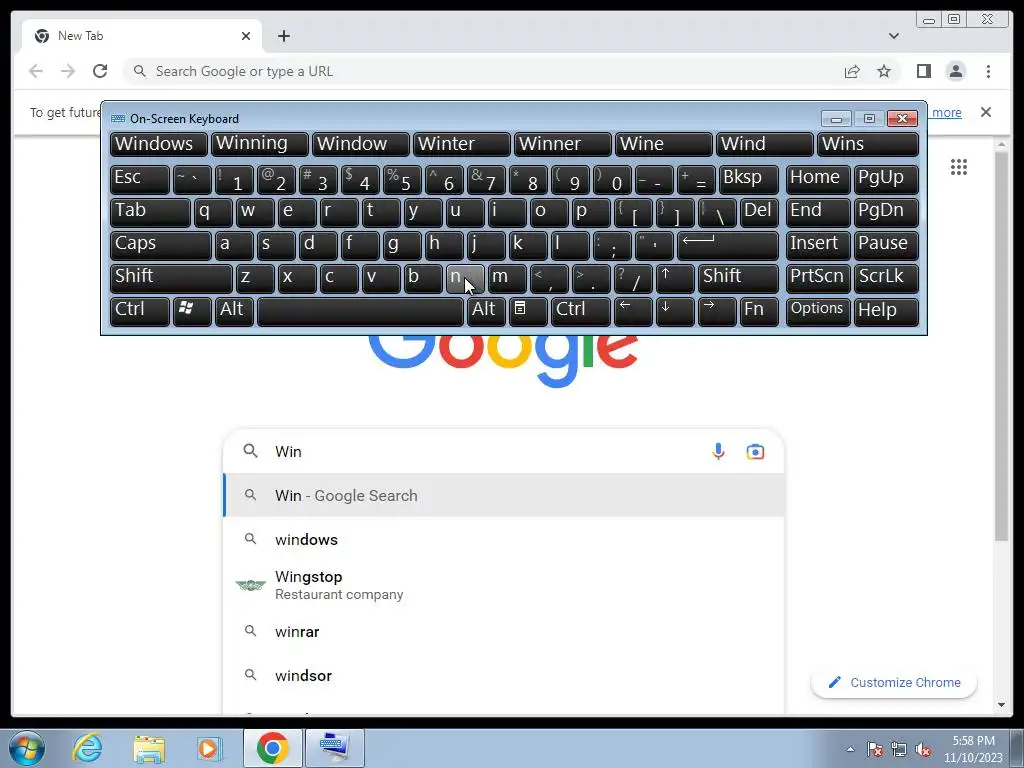Click the Enter key on On-Screen Keyboard
The height and width of the screenshot is (768, 1024).
coord(728,245)
